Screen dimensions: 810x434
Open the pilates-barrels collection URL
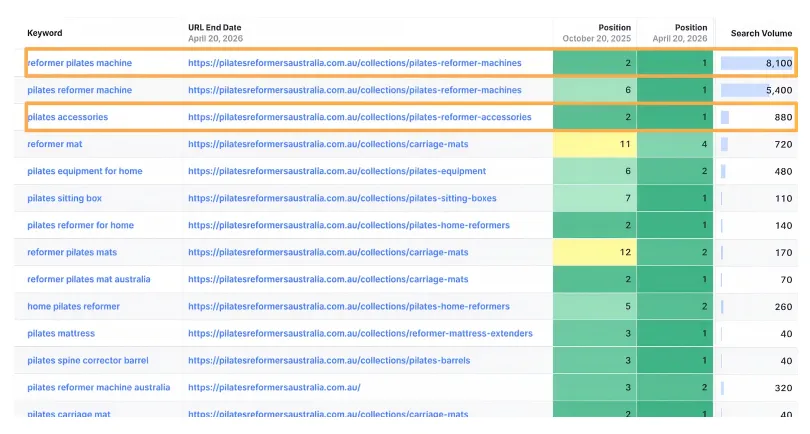[x=329, y=360]
